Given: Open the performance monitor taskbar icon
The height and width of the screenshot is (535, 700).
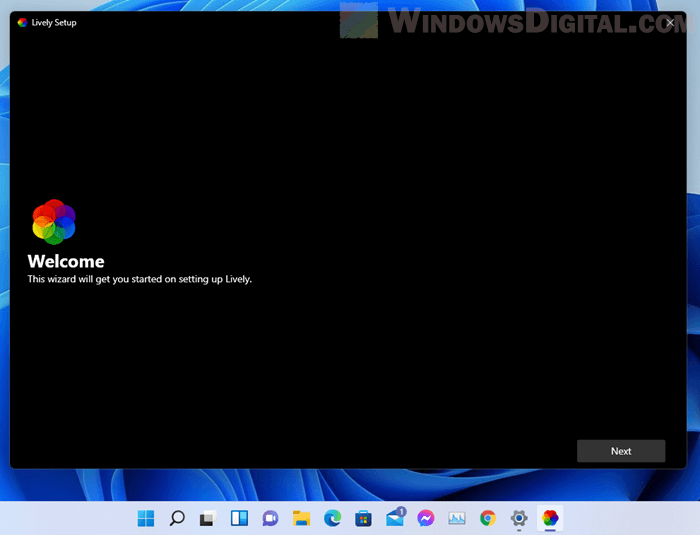Looking at the screenshot, I should coord(457,518).
